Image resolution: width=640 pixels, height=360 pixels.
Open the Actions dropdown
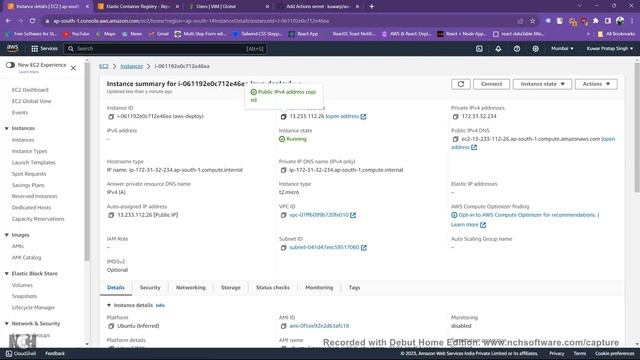pos(596,84)
